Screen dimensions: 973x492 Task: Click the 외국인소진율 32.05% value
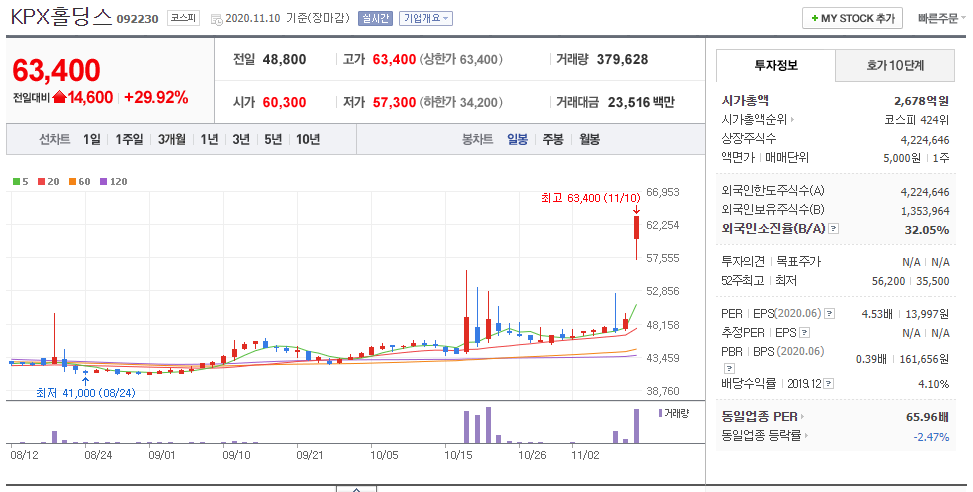pyautogui.click(x=926, y=230)
